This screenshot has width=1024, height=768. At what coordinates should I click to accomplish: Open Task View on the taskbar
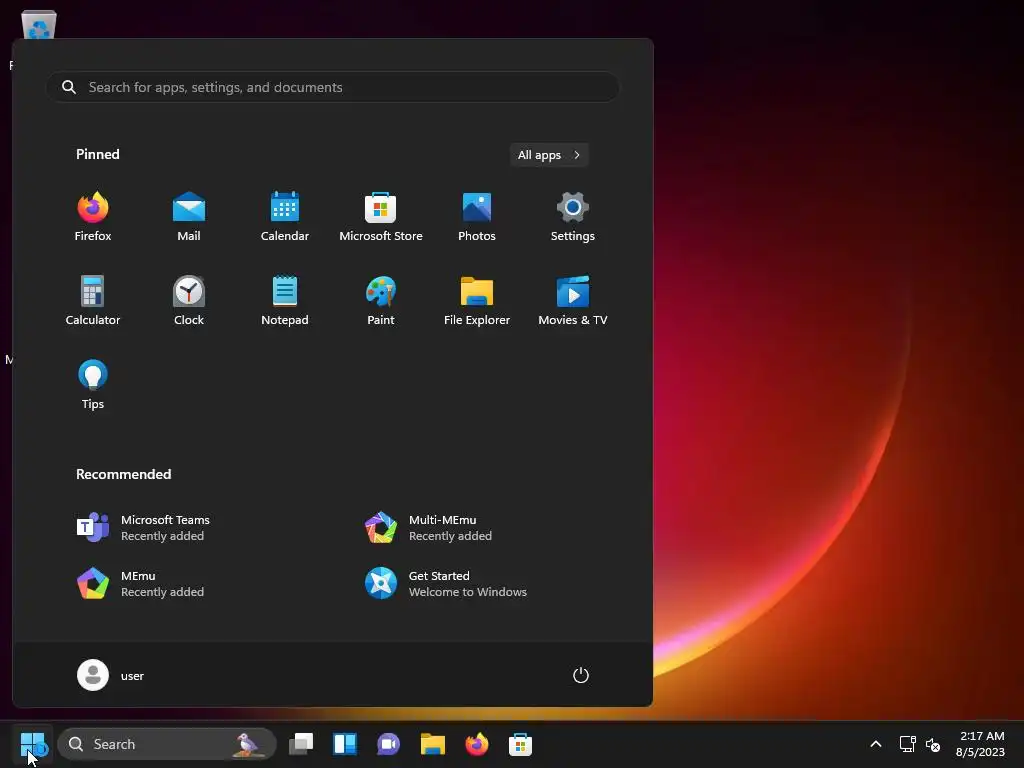point(301,744)
